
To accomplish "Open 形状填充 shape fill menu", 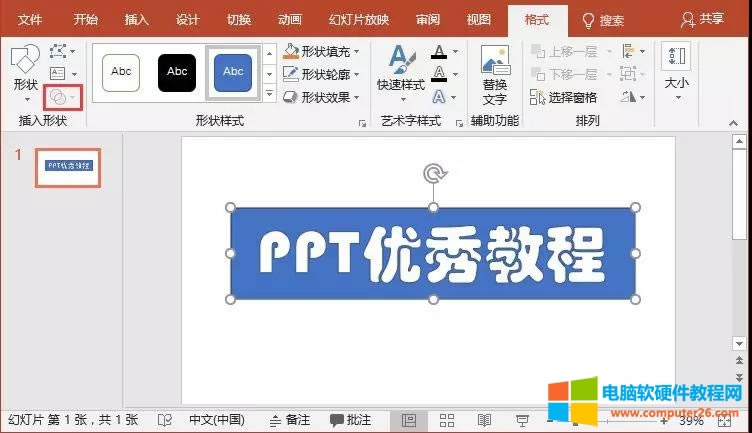I will (321, 51).
